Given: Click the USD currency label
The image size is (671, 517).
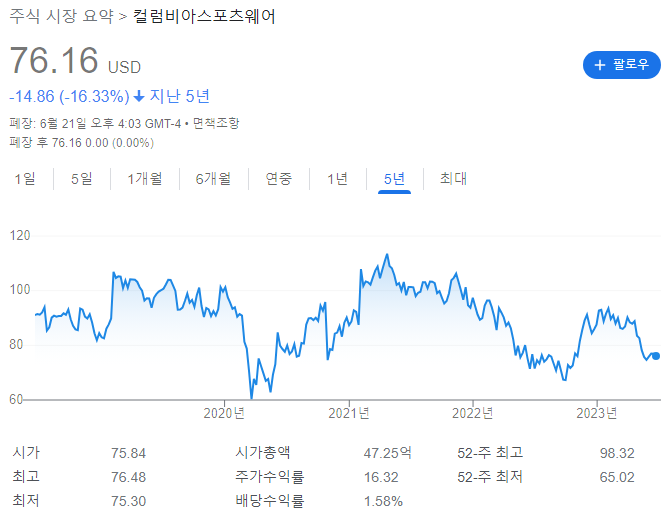Looking at the screenshot, I should click(124, 67).
